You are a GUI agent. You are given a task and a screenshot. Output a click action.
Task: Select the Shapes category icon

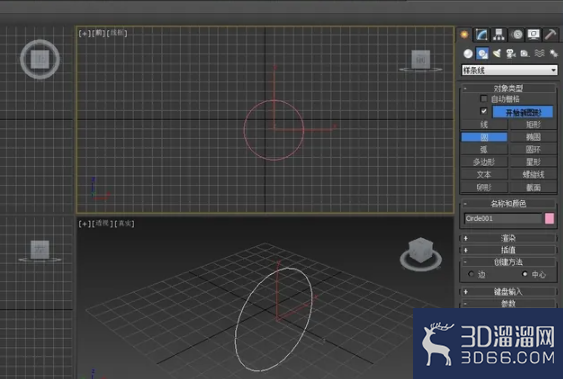482,53
